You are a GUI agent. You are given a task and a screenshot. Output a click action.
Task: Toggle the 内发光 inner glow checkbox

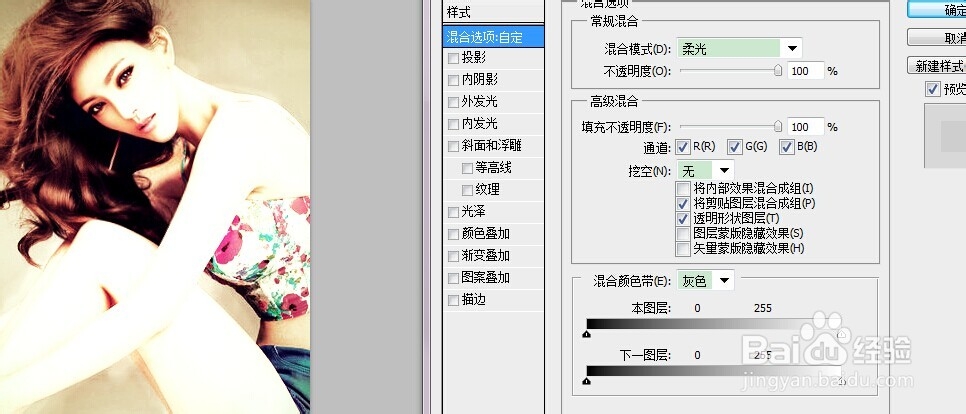coord(453,124)
